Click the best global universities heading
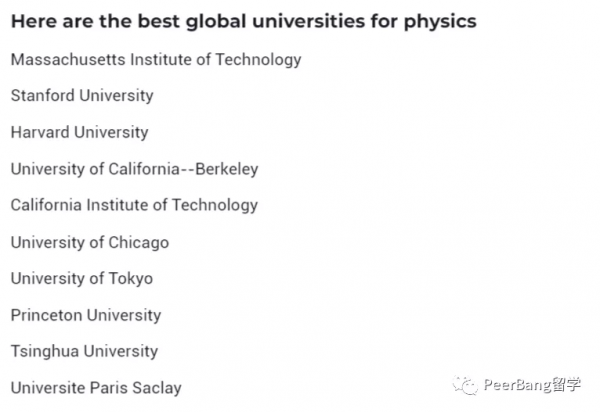Image resolution: width=600 pixels, height=412 pixels. tap(243, 21)
